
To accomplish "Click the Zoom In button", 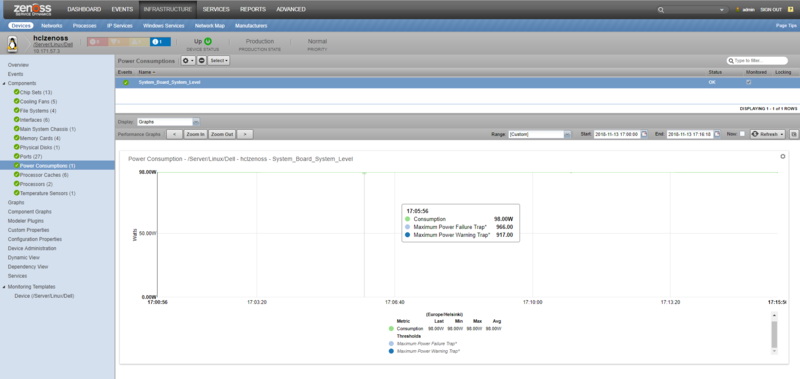I will (x=195, y=134).
